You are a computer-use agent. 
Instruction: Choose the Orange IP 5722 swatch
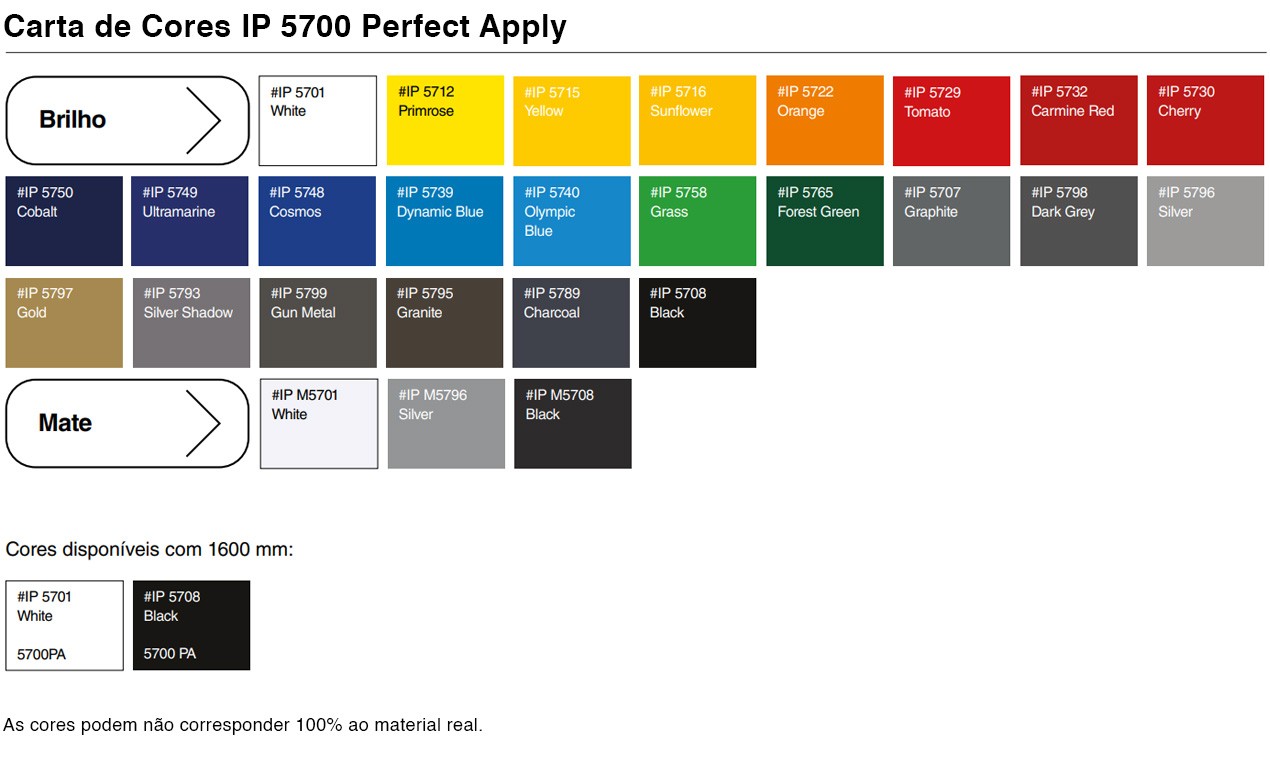click(x=825, y=120)
